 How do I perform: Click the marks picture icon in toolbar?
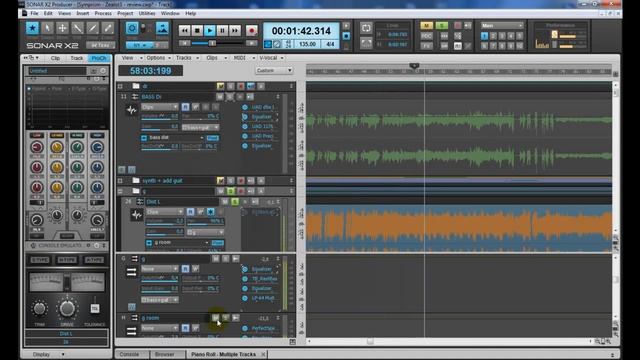point(162,28)
